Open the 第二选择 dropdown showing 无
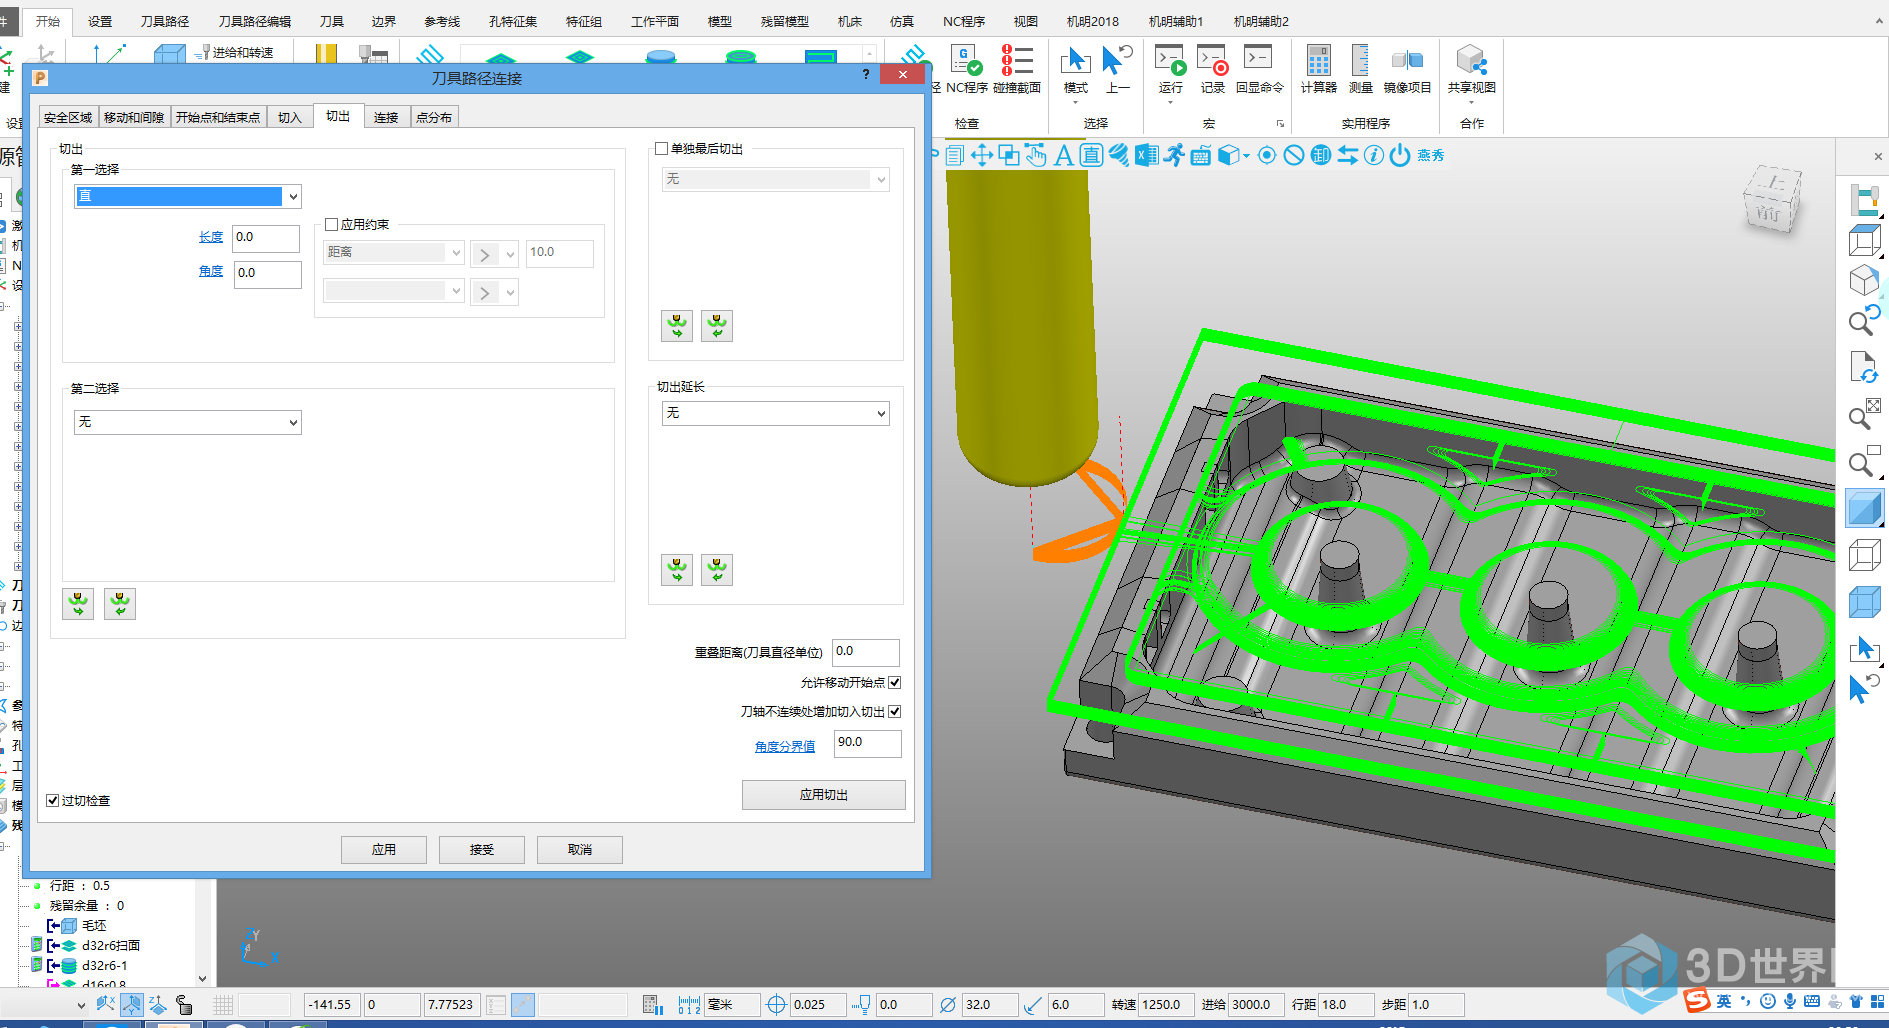The image size is (1889, 1028). [188, 422]
